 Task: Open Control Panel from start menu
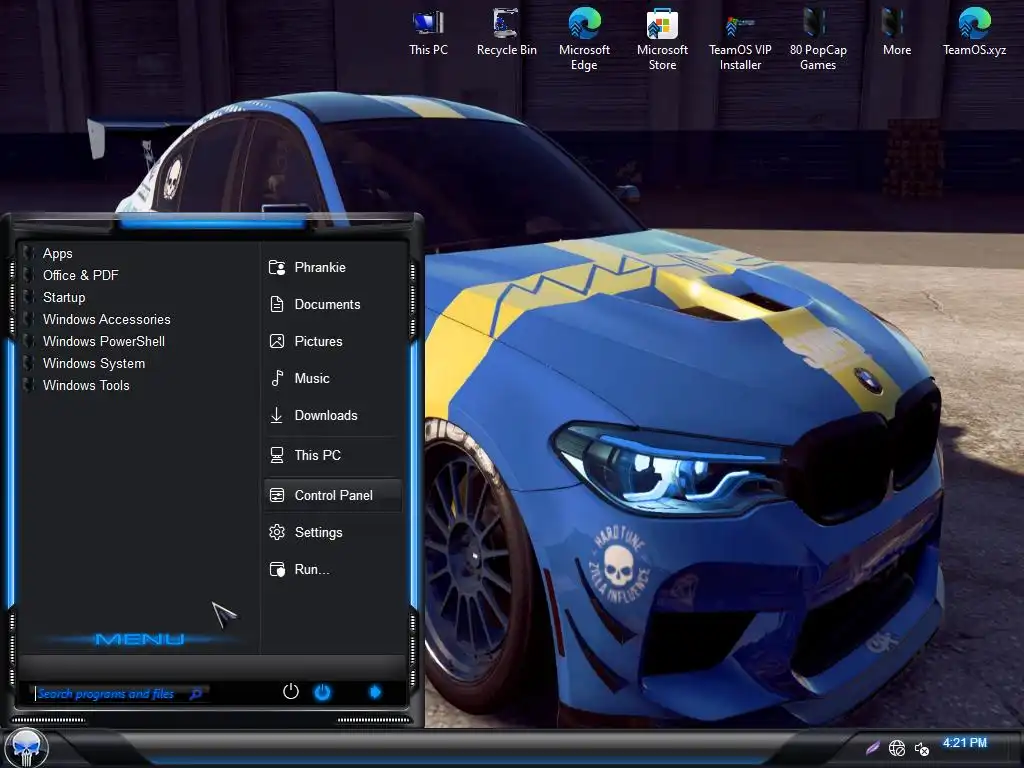point(333,495)
